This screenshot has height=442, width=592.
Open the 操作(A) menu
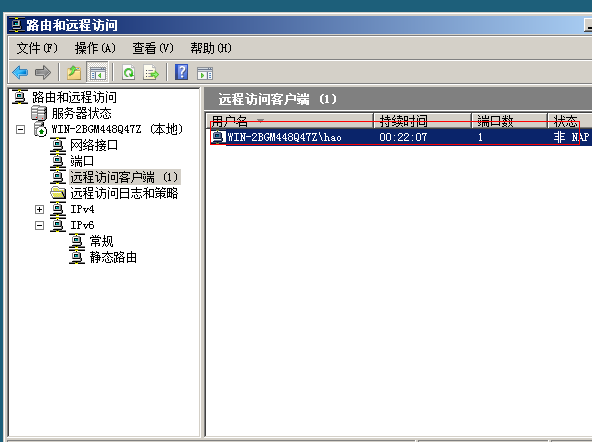coord(95,48)
